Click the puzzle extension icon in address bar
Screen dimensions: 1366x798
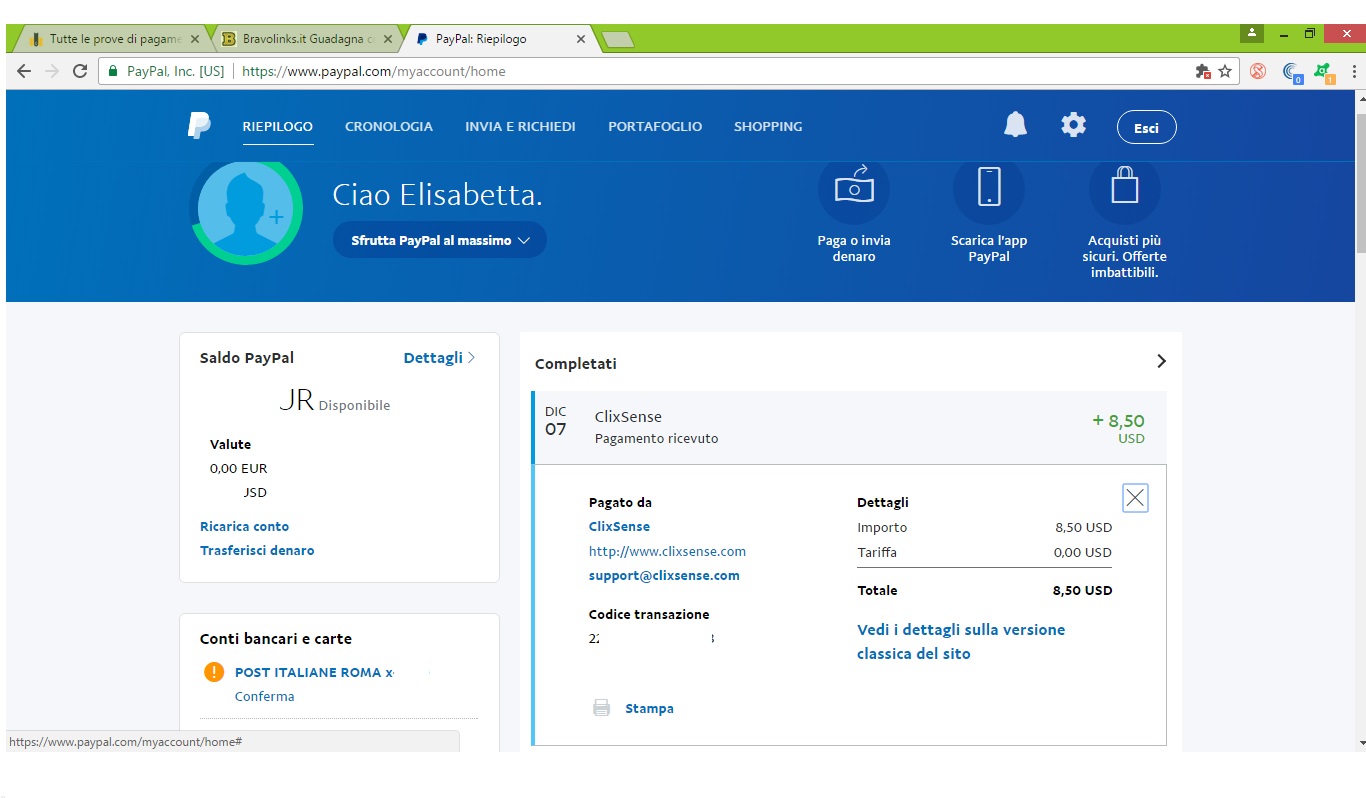coord(1203,71)
